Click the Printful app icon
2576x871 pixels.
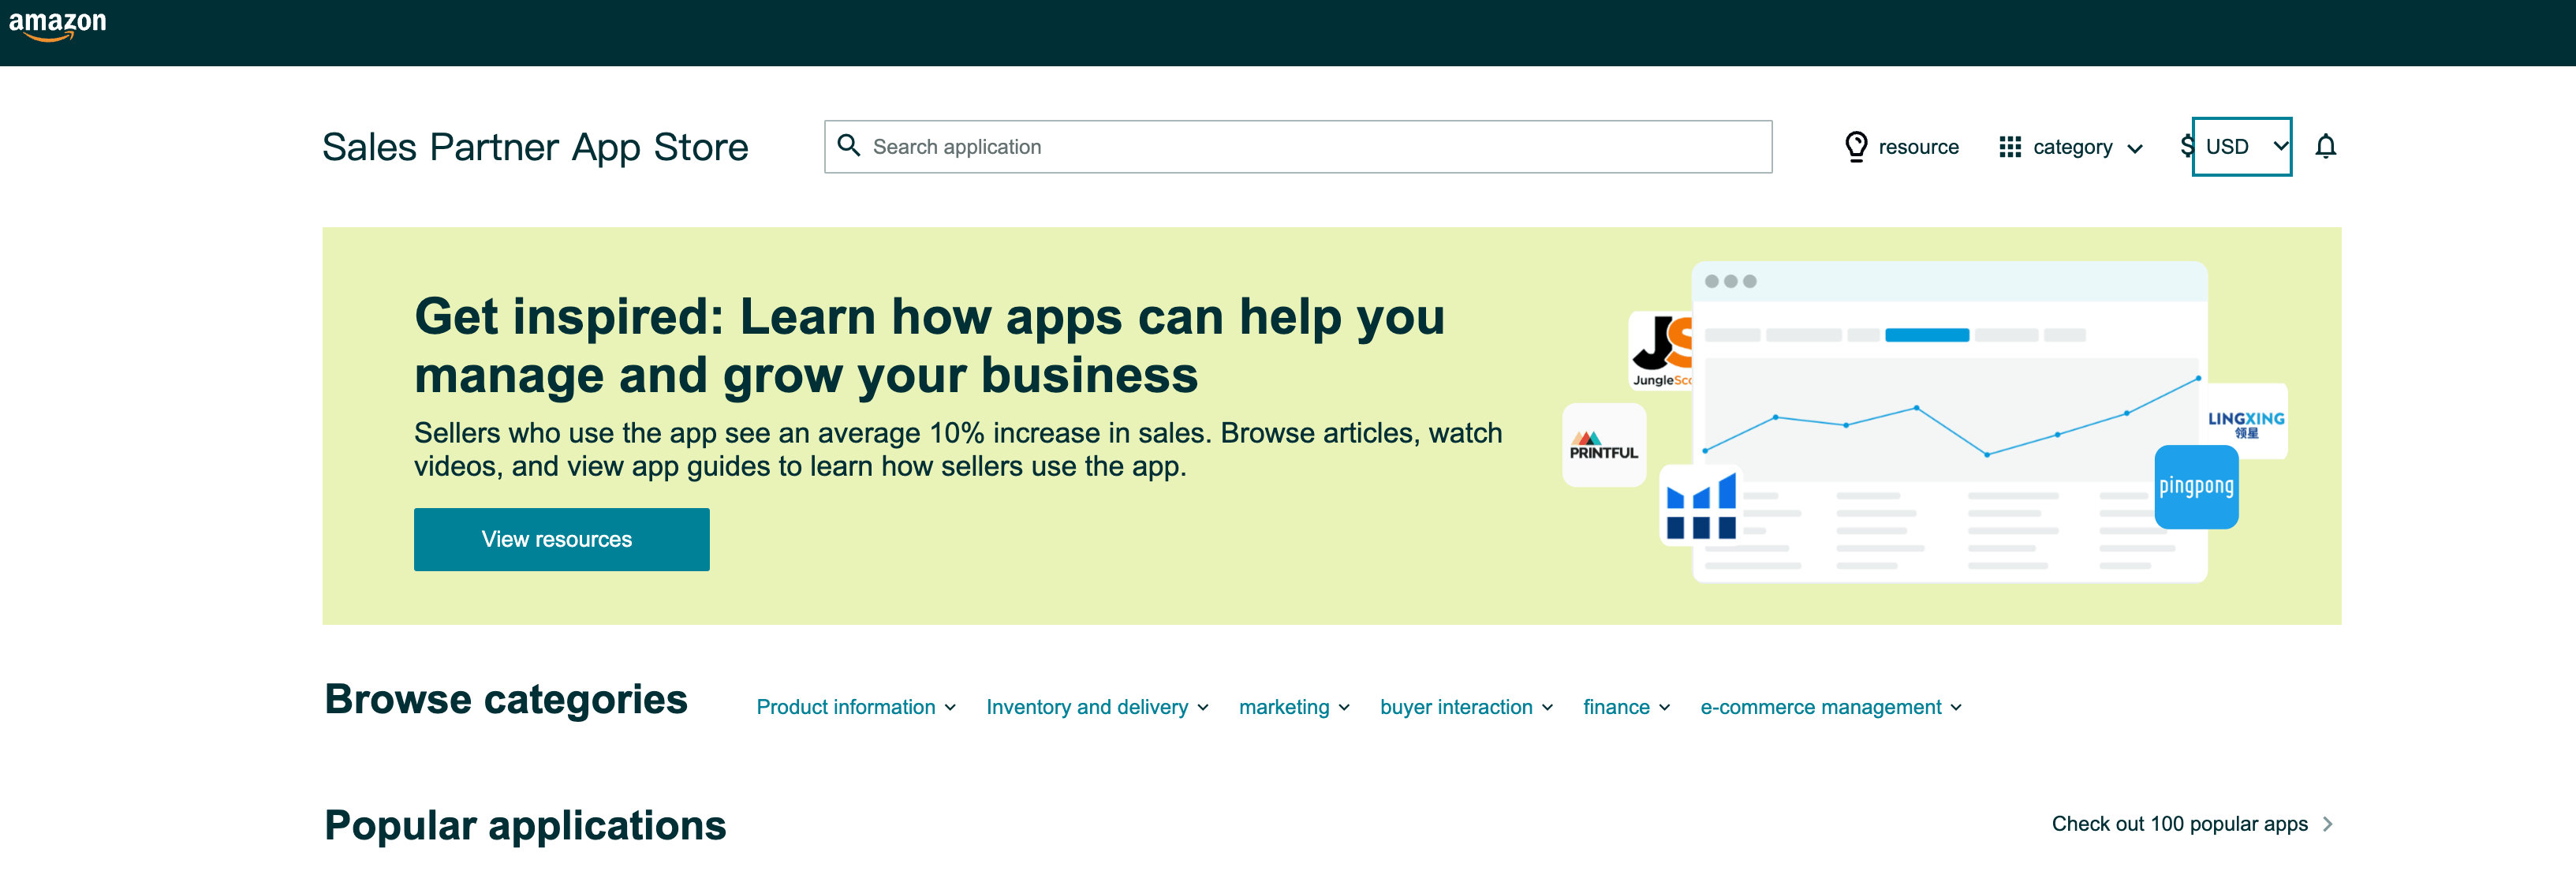click(x=1603, y=452)
